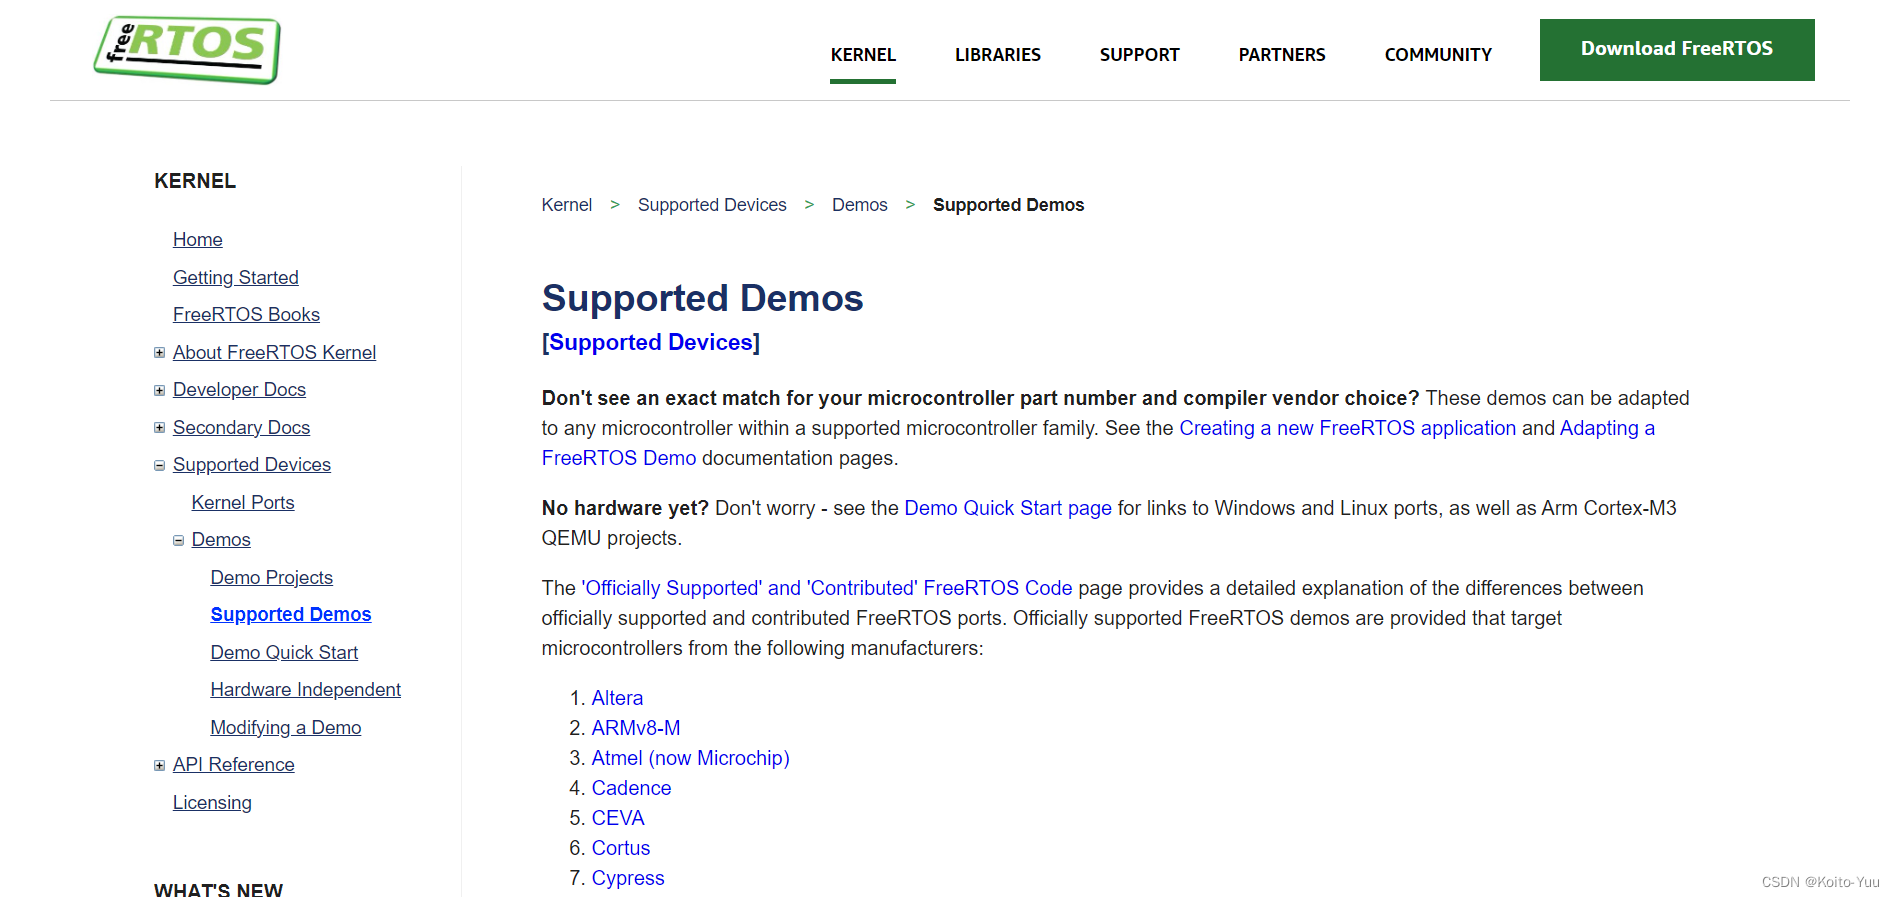This screenshot has height=897, width=1895.
Task: Click the Supported Devices breadcrumb
Action: click(712, 205)
